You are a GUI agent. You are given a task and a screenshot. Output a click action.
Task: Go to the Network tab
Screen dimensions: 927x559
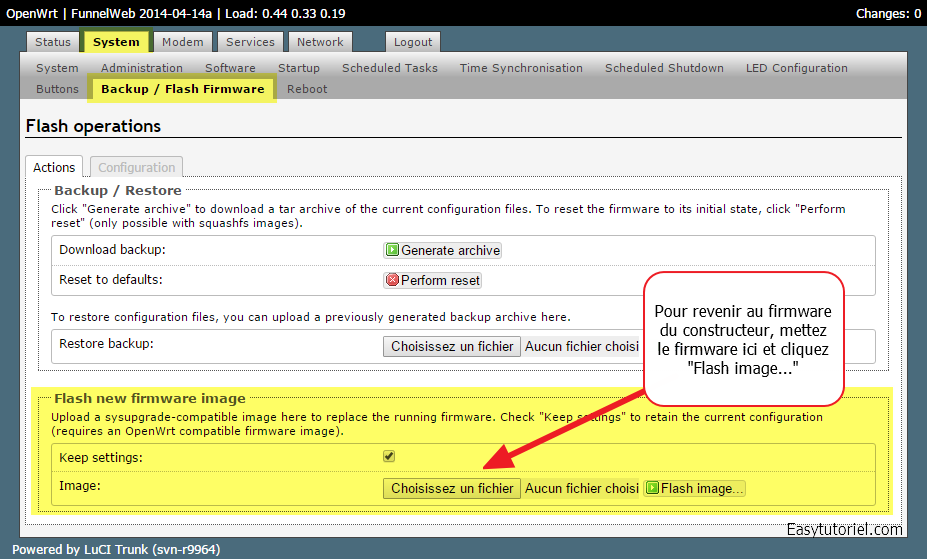pos(320,42)
